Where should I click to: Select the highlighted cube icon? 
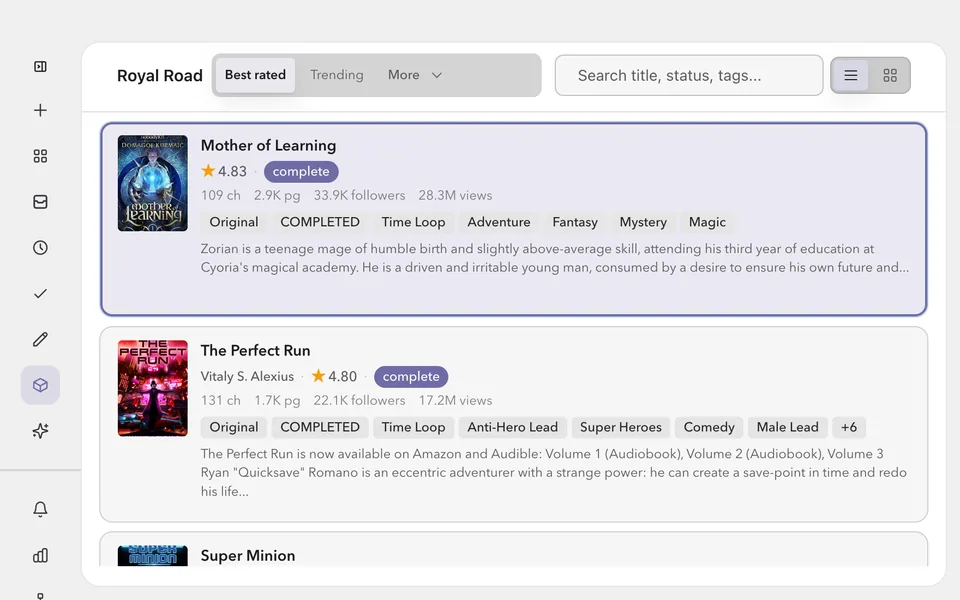[x=40, y=385]
